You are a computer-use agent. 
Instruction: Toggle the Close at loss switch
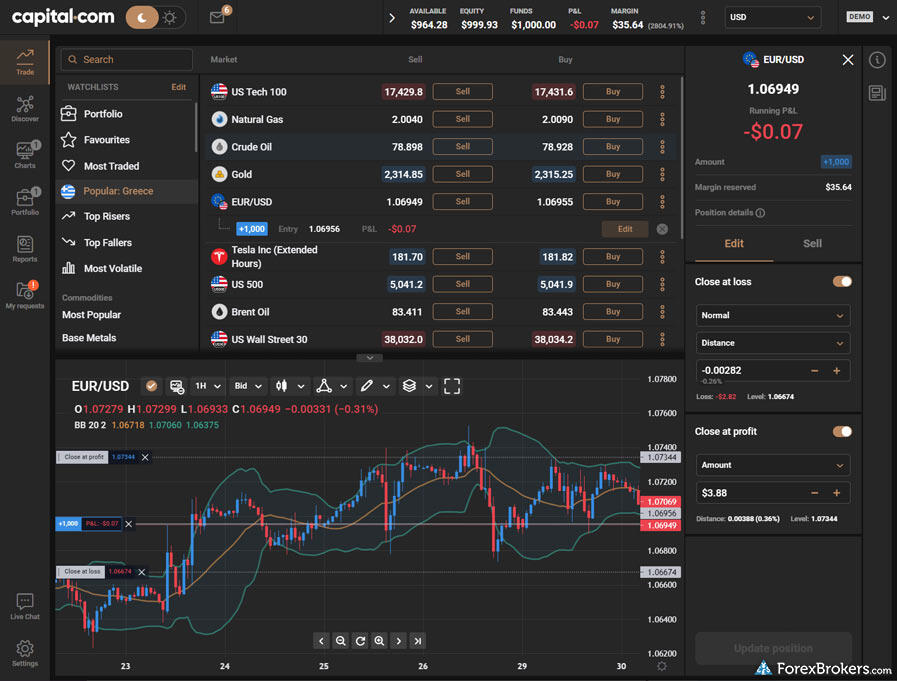tap(842, 282)
